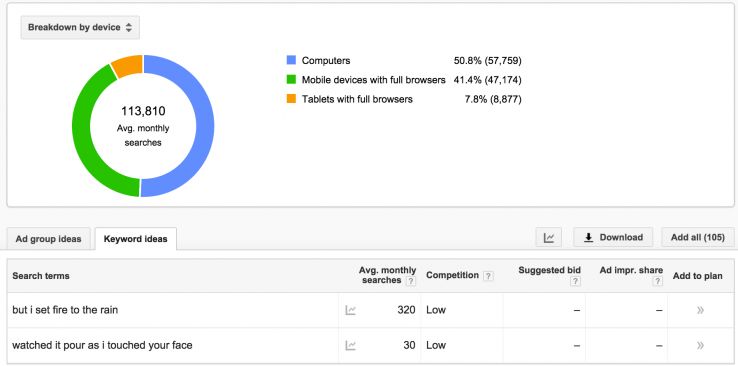Select the blue Computers legend swatch
The image size is (738, 366).
291,60
